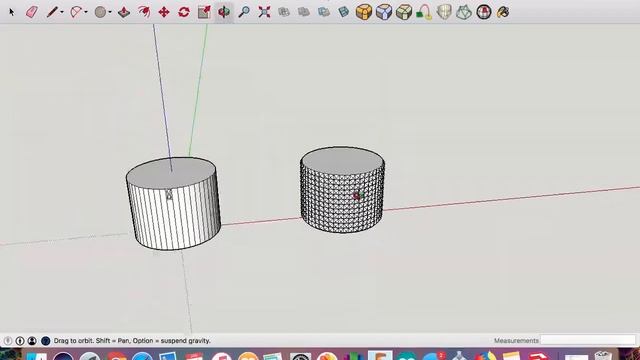The width and height of the screenshot is (640, 360).
Task: Click the blue cube icon before the orange box
Action: click(x=344, y=12)
